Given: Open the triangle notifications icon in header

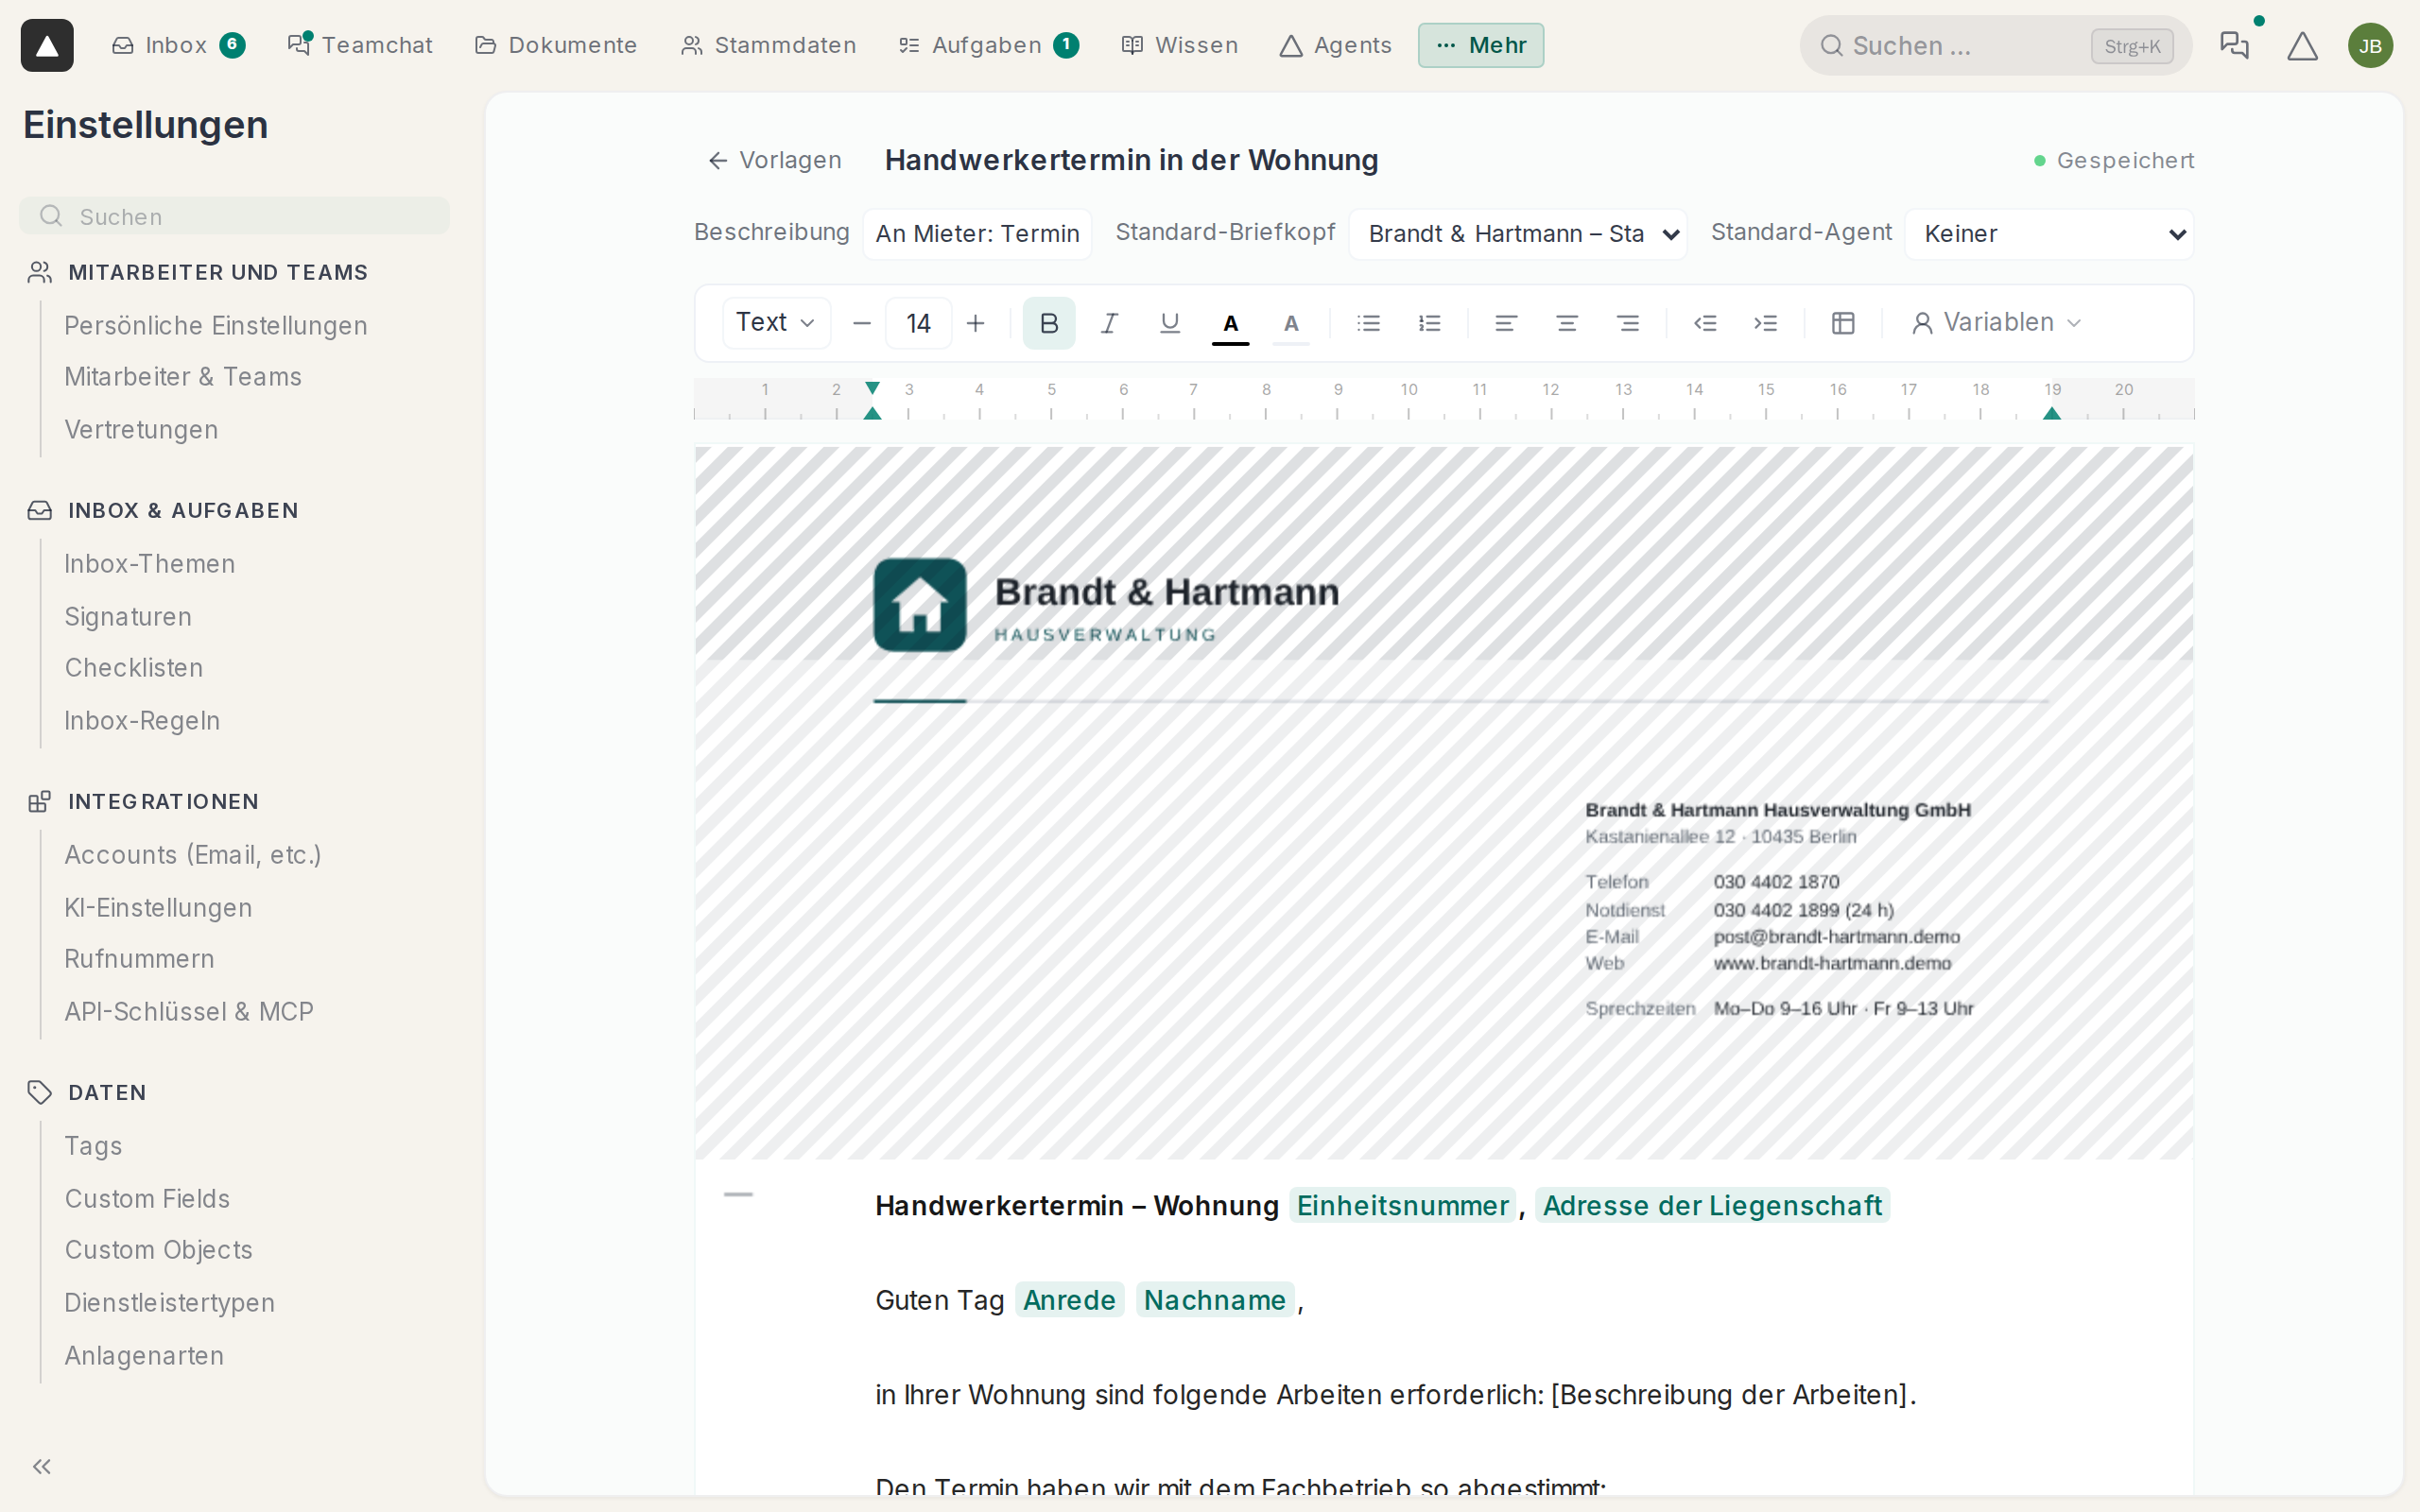Looking at the screenshot, I should click(x=2302, y=45).
